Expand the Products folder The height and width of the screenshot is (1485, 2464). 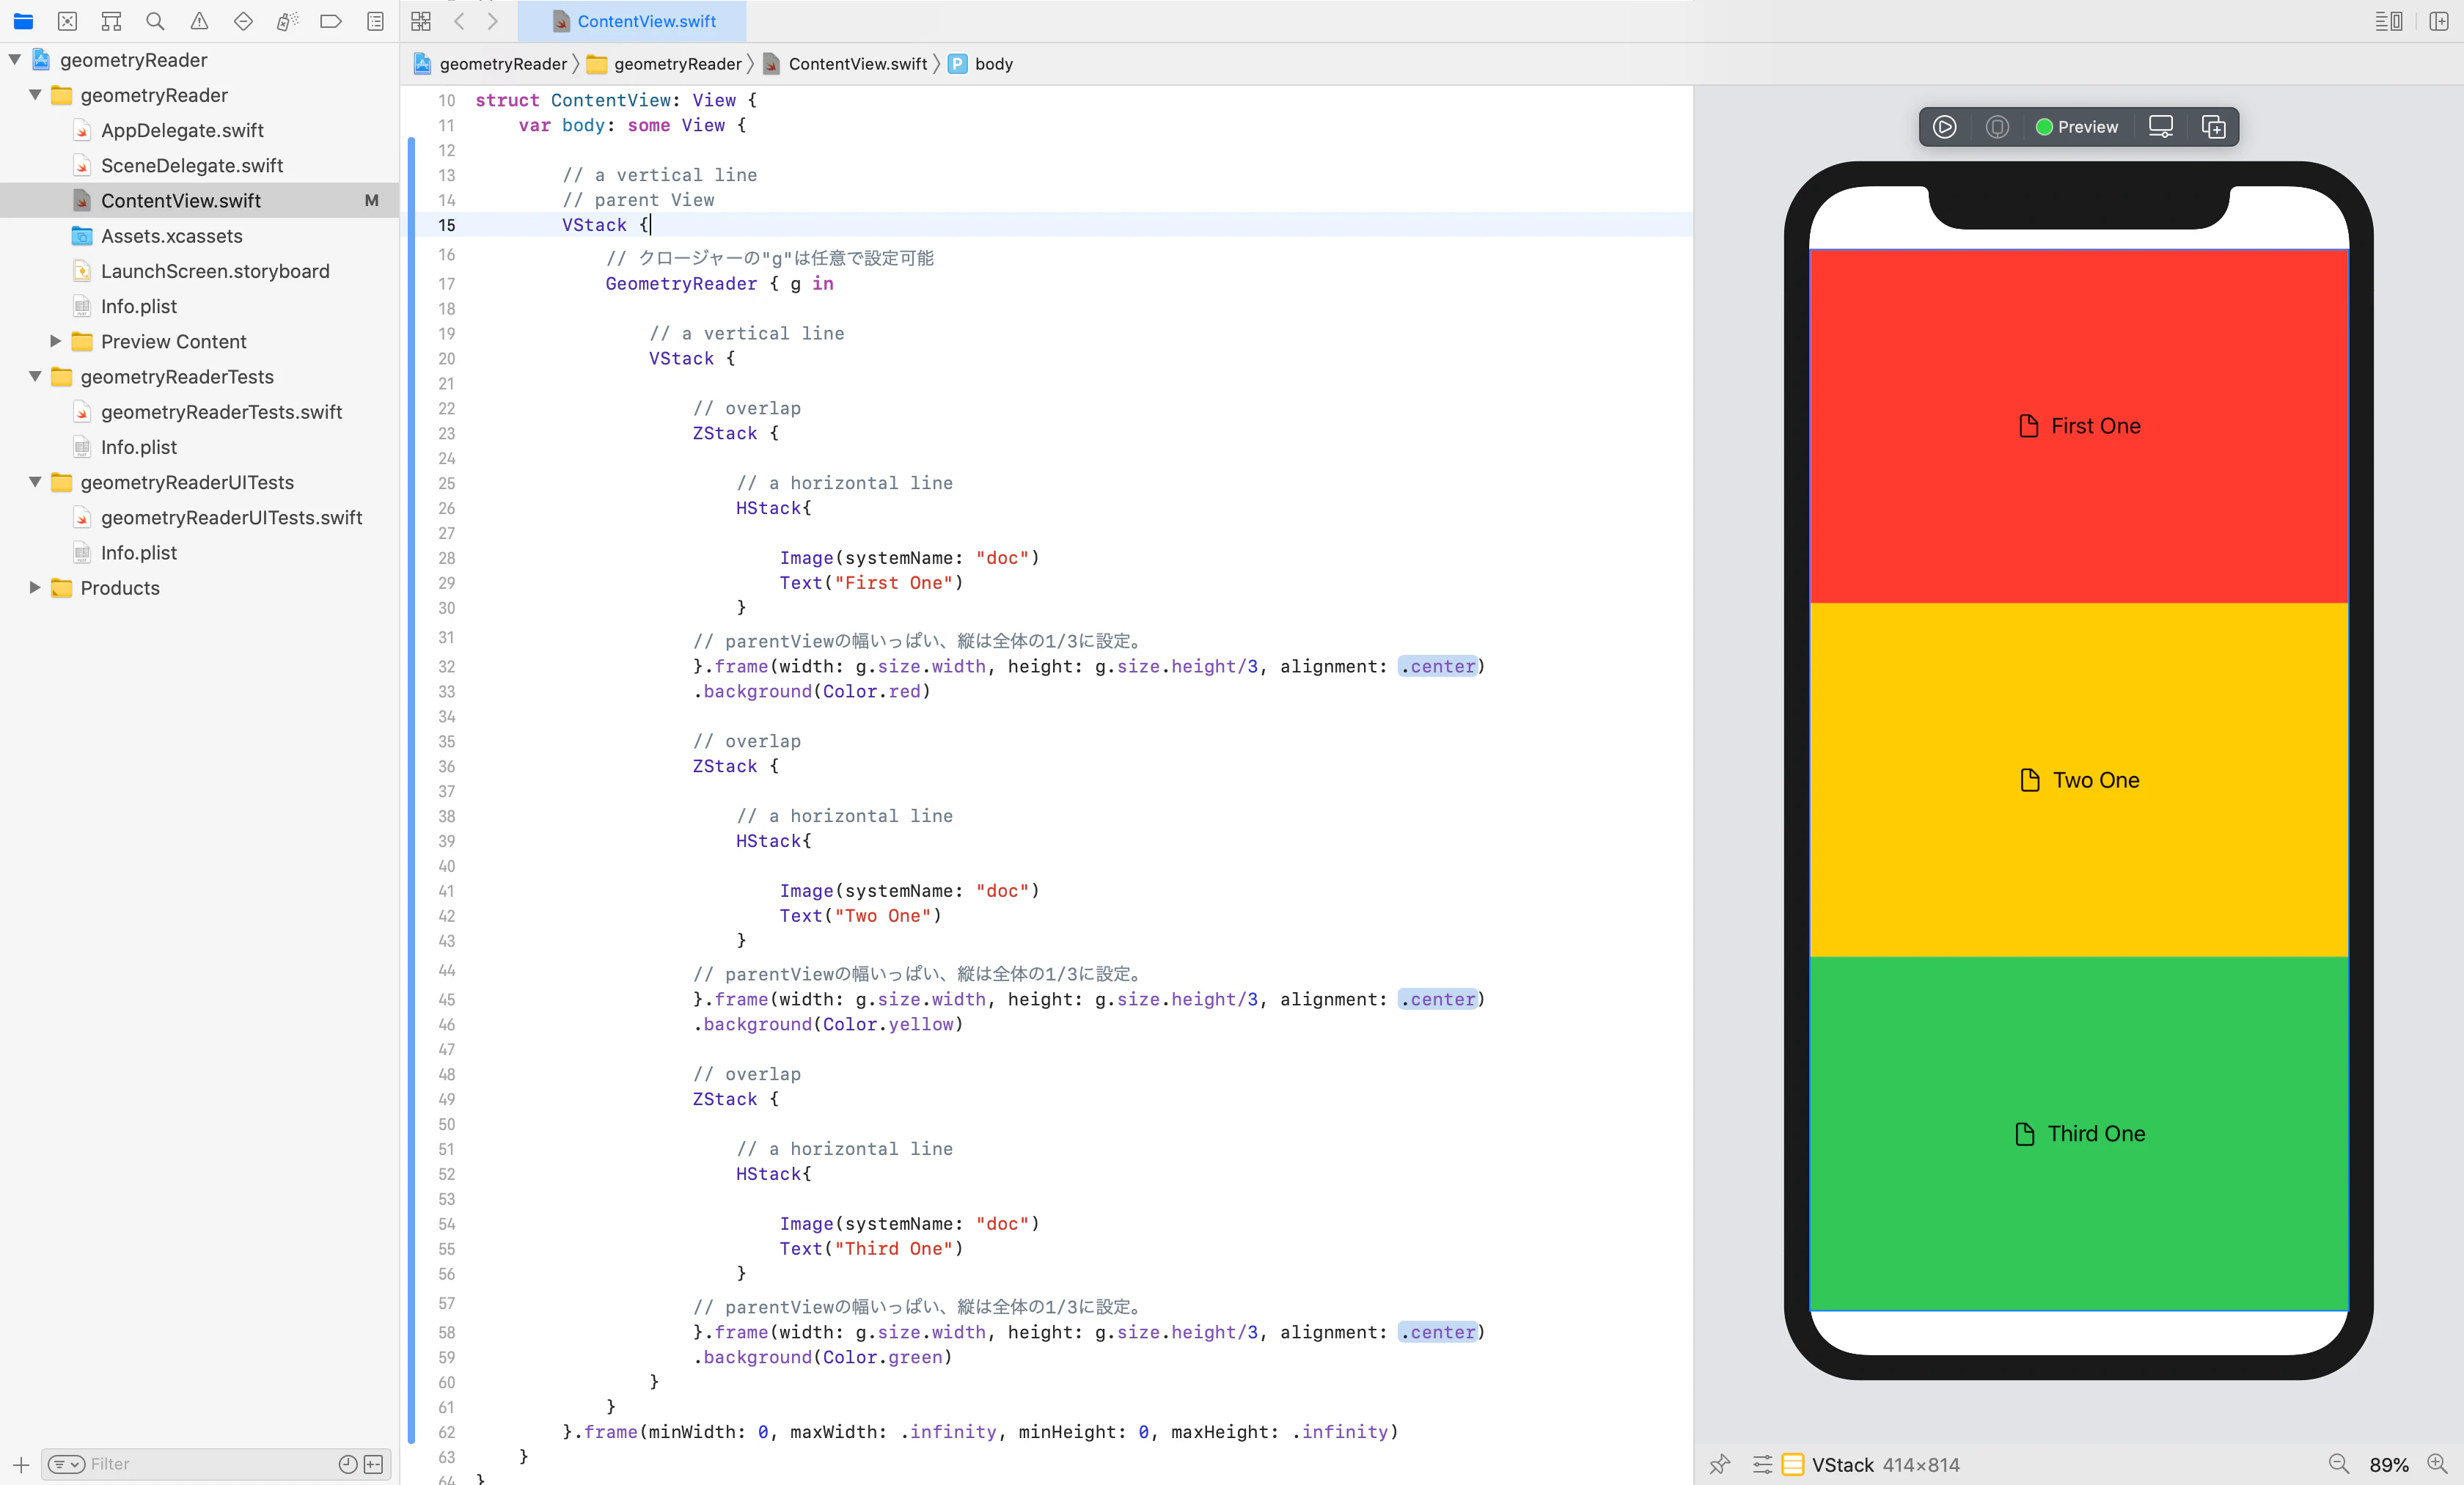click(35, 587)
